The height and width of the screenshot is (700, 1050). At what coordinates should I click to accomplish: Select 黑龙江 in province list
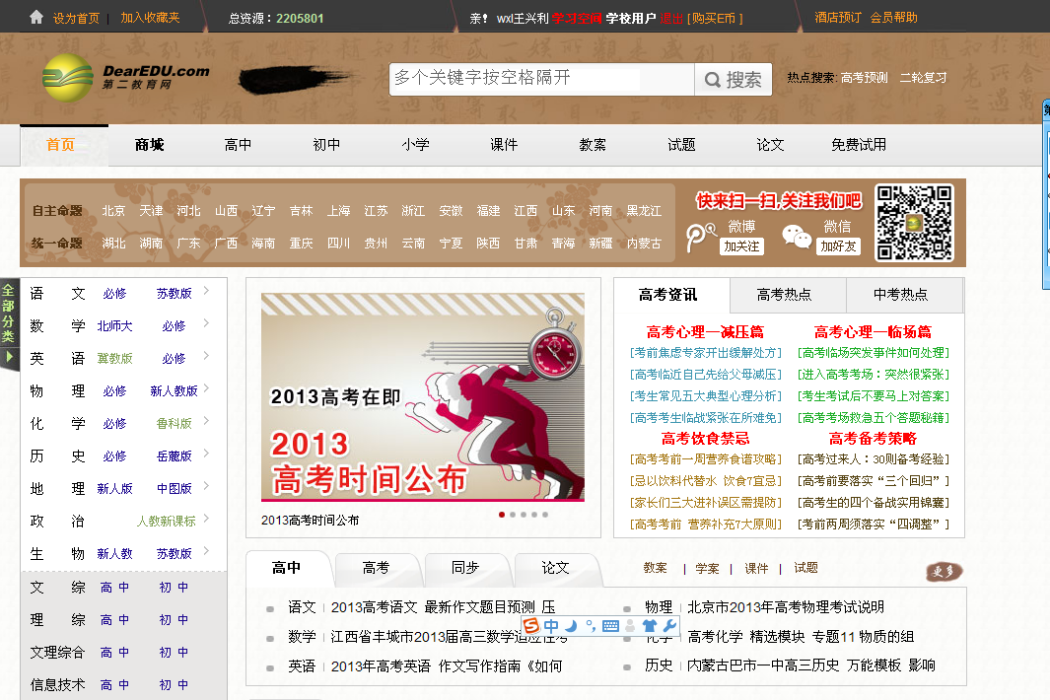[x=644, y=211]
